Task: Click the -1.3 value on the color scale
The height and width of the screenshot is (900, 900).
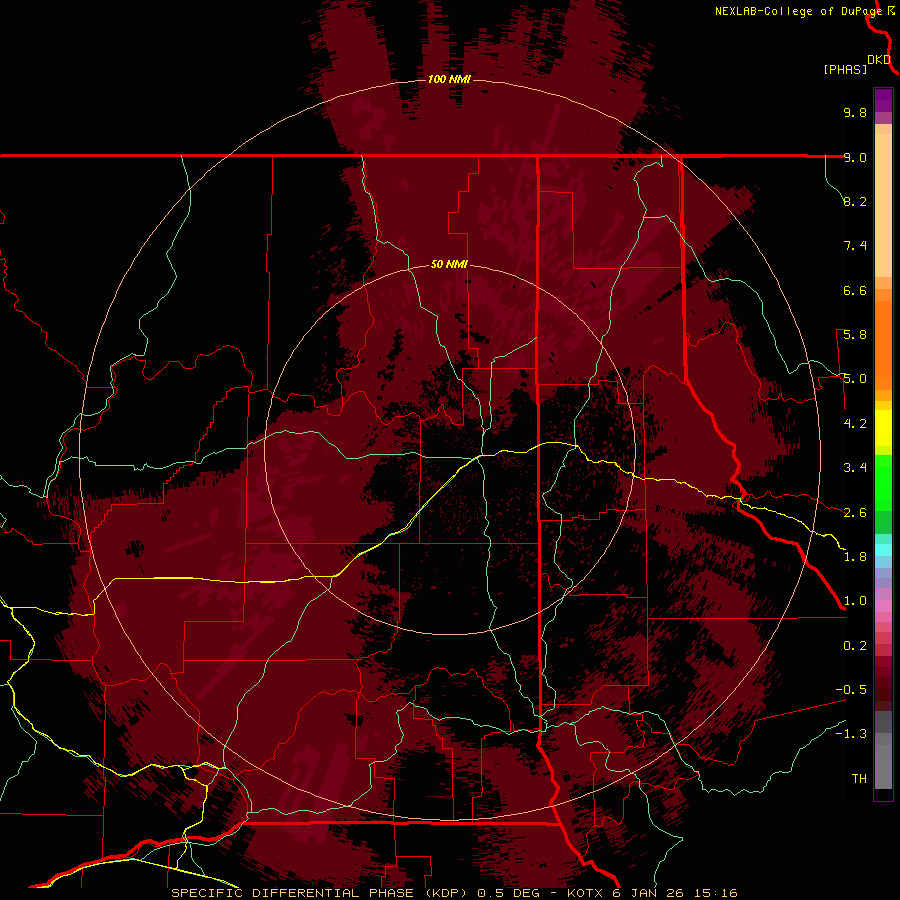Action: pyautogui.click(x=851, y=734)
